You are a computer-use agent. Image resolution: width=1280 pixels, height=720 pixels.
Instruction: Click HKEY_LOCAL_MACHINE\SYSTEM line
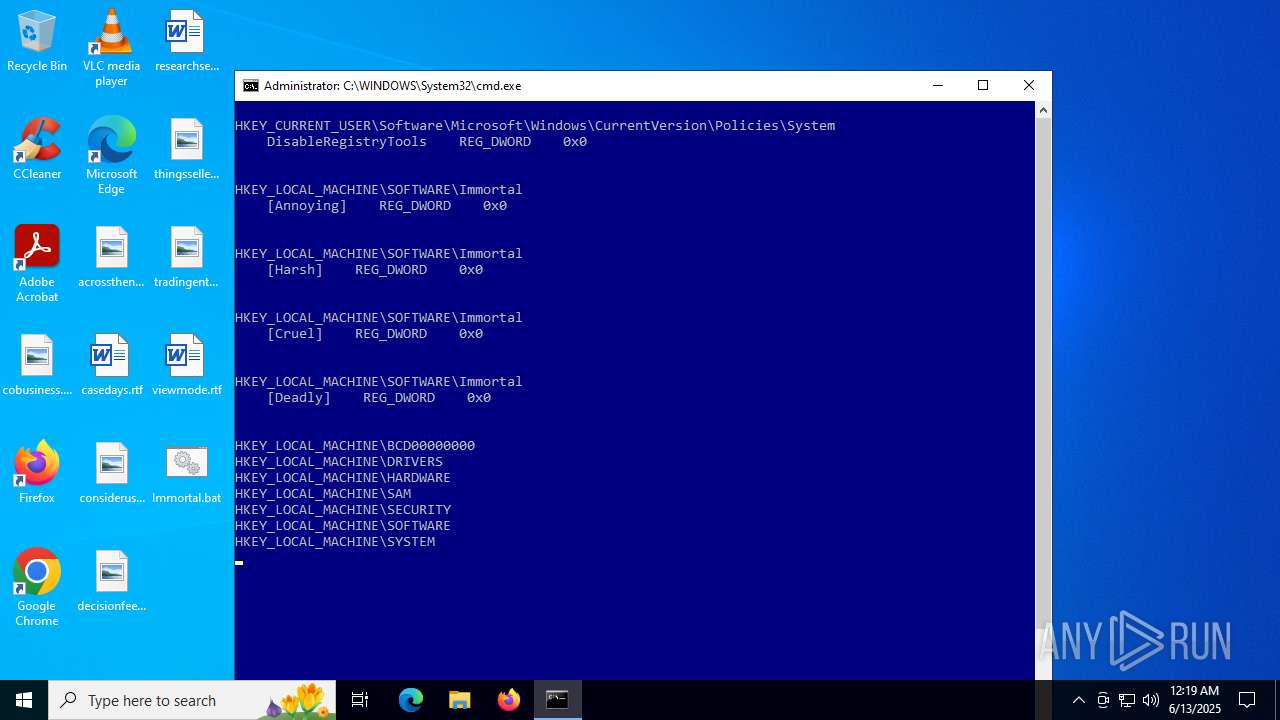[335, 542]
